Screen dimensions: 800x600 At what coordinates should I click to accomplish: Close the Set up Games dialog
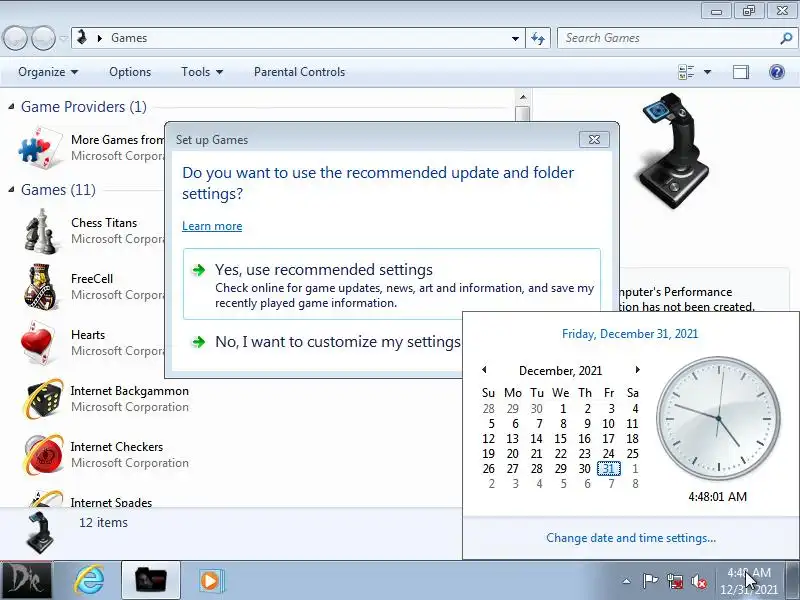pyautogui.click(x=594, y=139)
